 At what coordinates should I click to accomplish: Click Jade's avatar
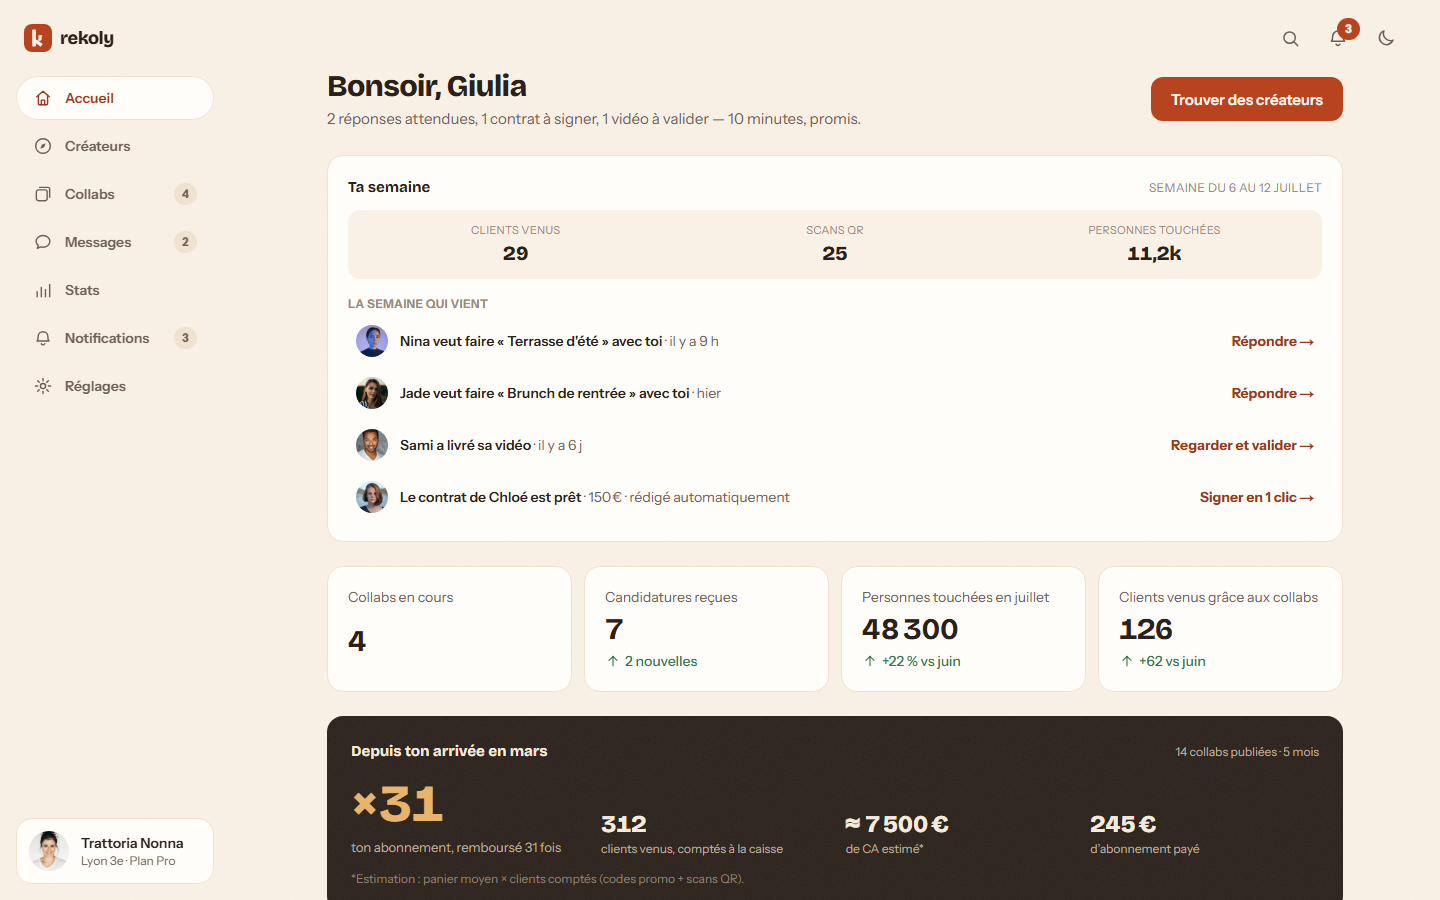point(372,393)
